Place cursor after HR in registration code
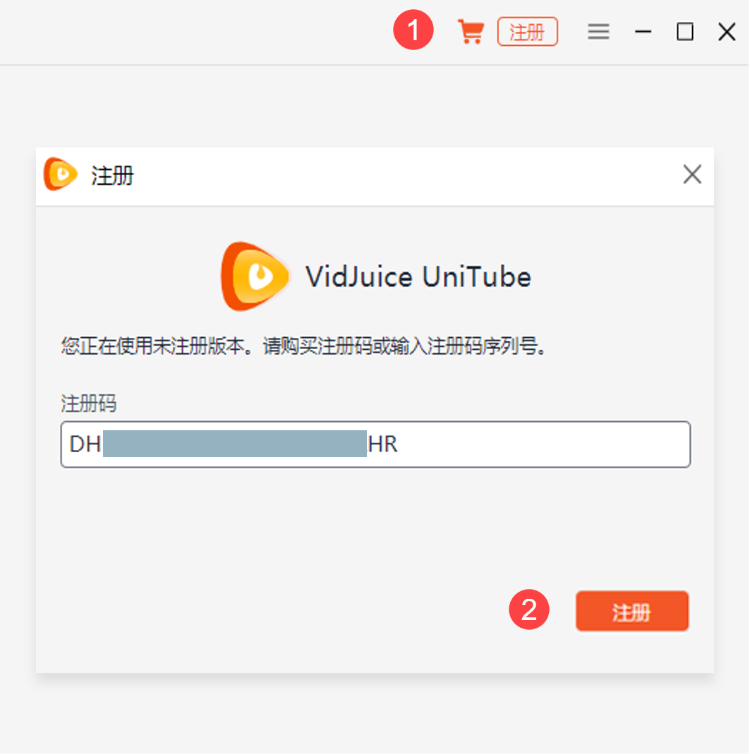This screenshot has height=754, width=750. point(400,444)
